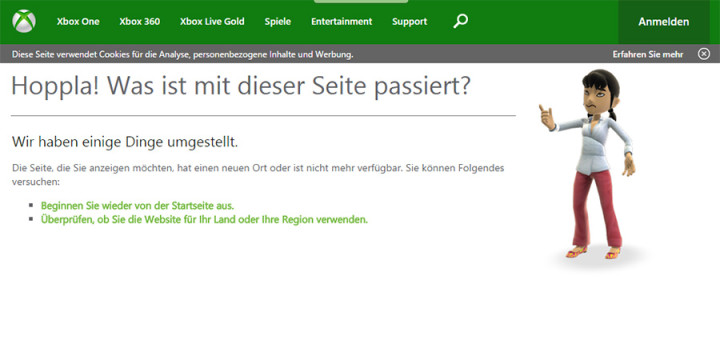Open the search magnifier icon
The height and width of the screenshot is (360, 720).
pos(460,21)
